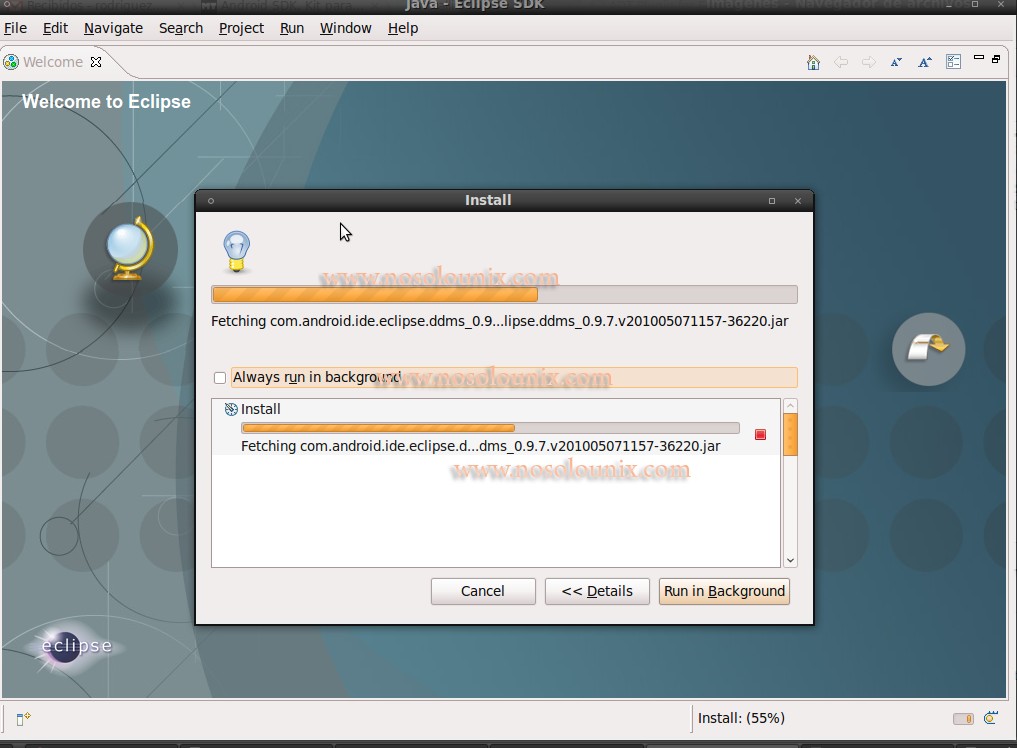Click the Home icon in Welcome toolbar
The width and height of the screenshot is (1017, 748).
point(813,62)
